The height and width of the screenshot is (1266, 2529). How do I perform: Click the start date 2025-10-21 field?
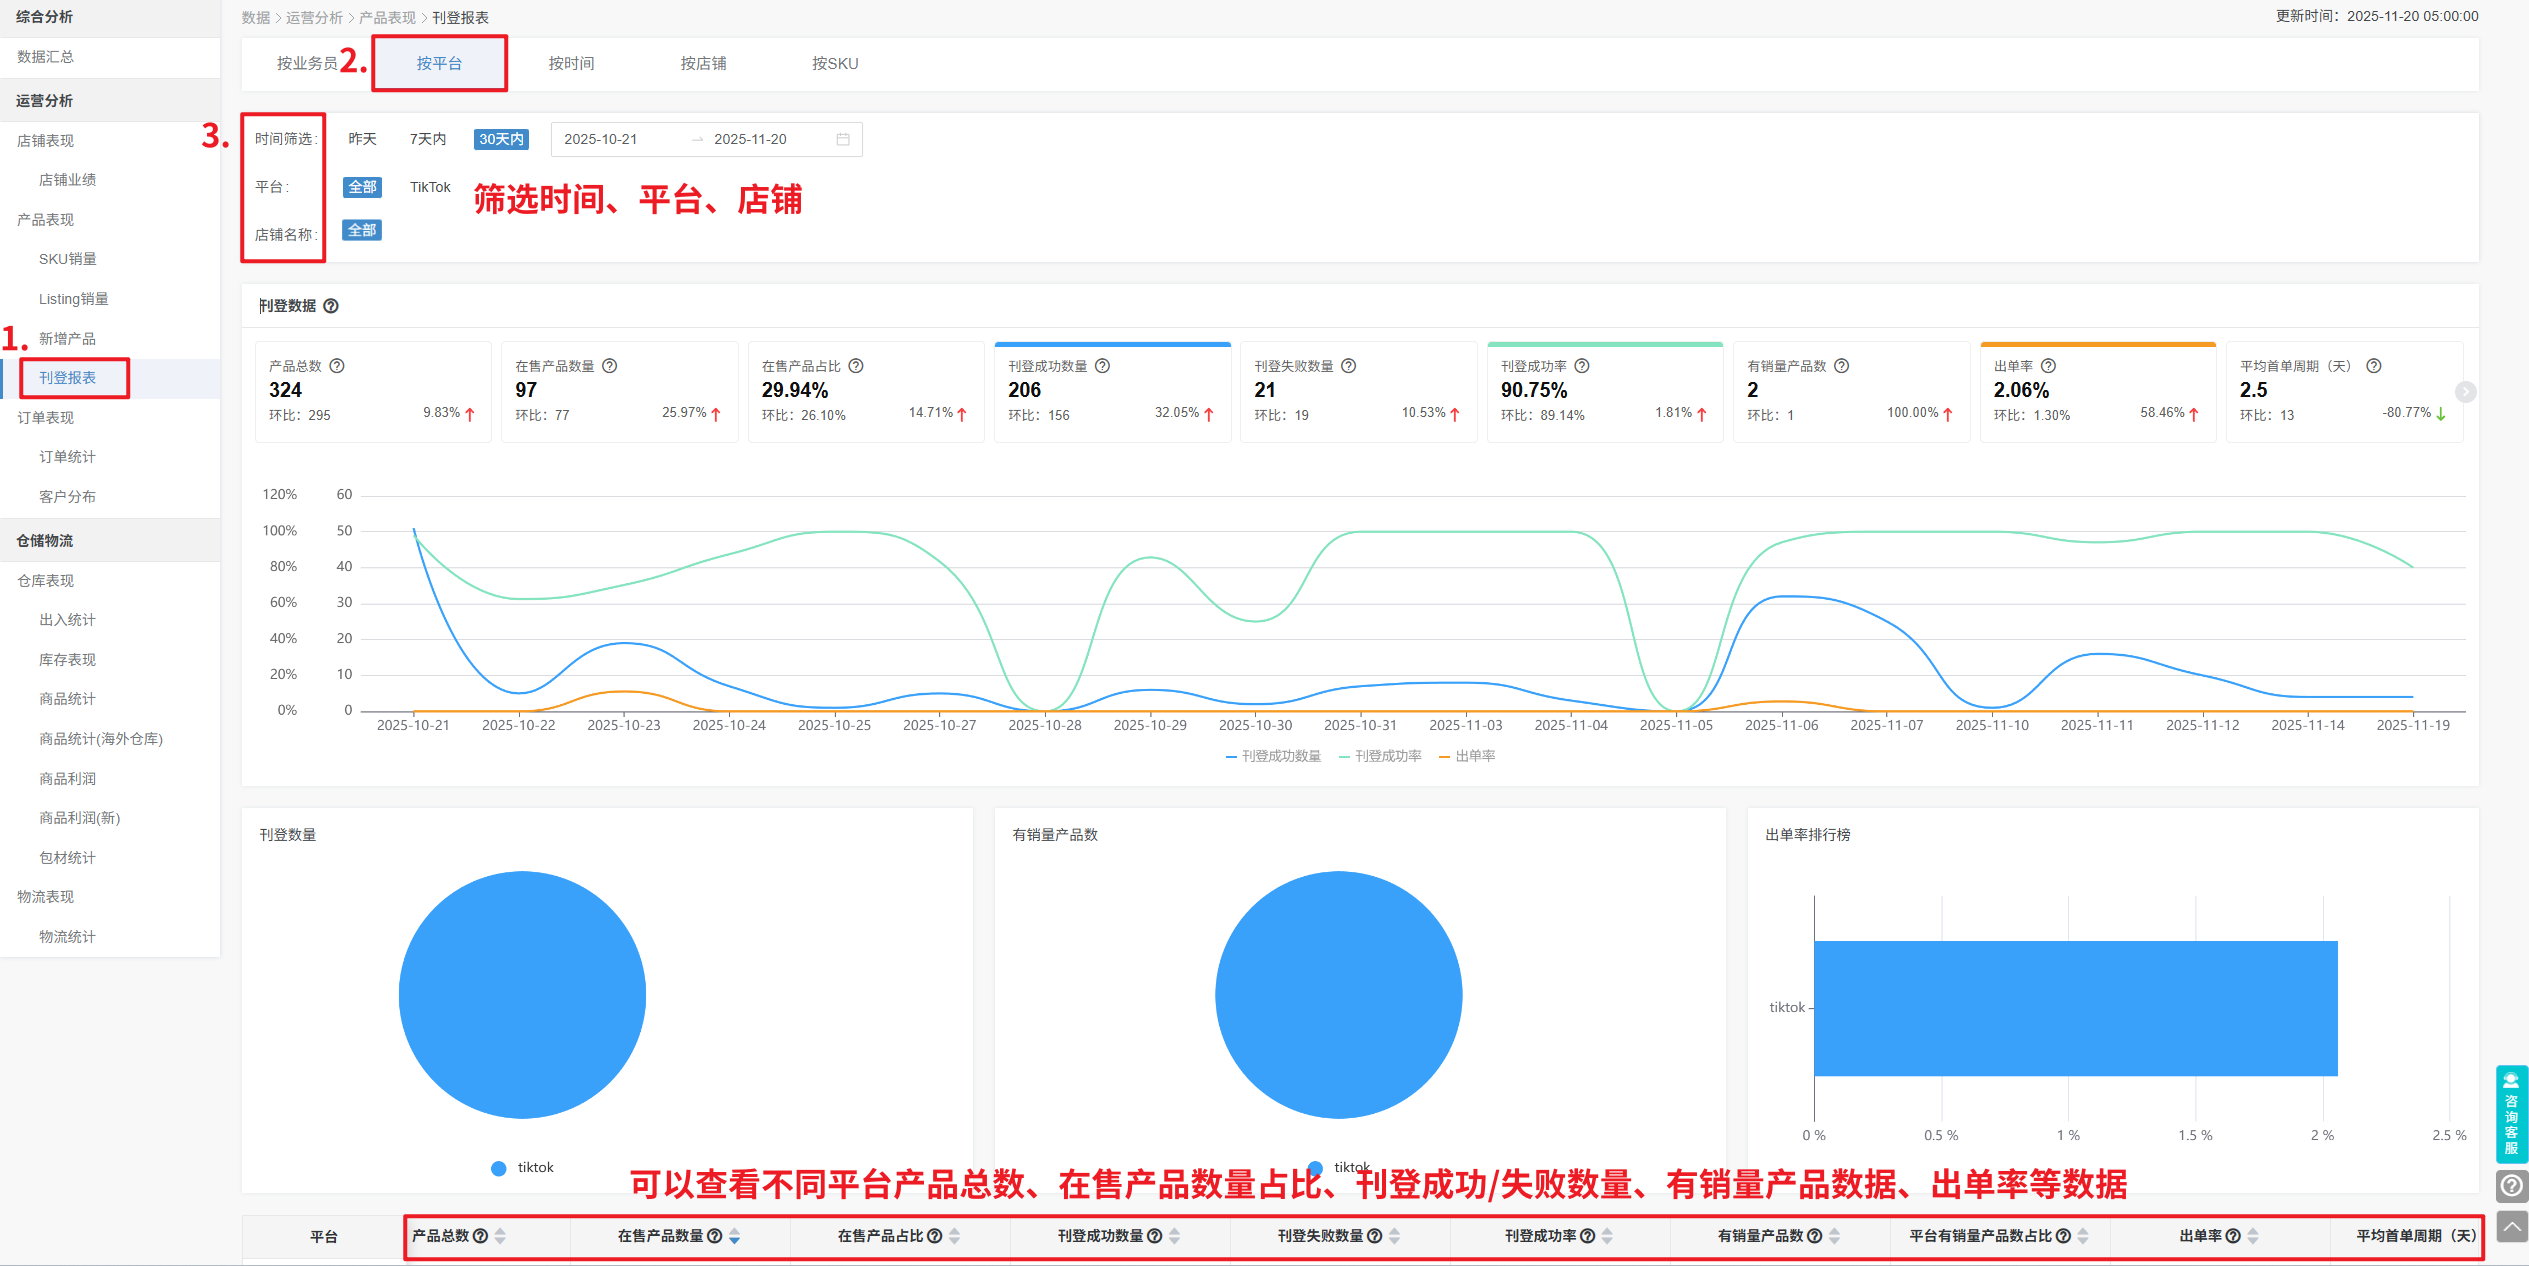[x=600, y=139]
